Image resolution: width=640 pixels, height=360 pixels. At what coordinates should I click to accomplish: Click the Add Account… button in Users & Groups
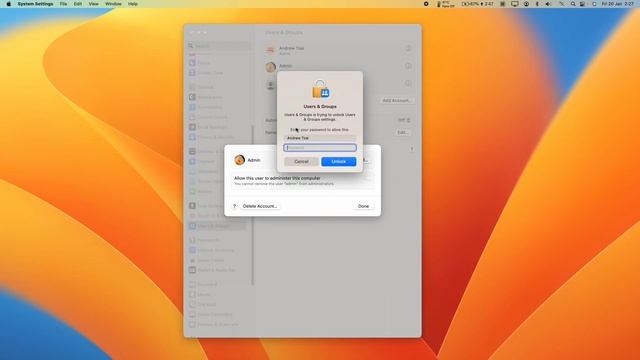(x=396, y=100)
